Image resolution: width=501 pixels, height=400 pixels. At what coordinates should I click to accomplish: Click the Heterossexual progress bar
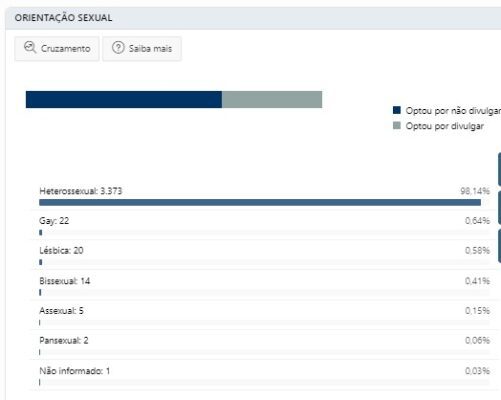pyautogui.click(x=260, y=202)
